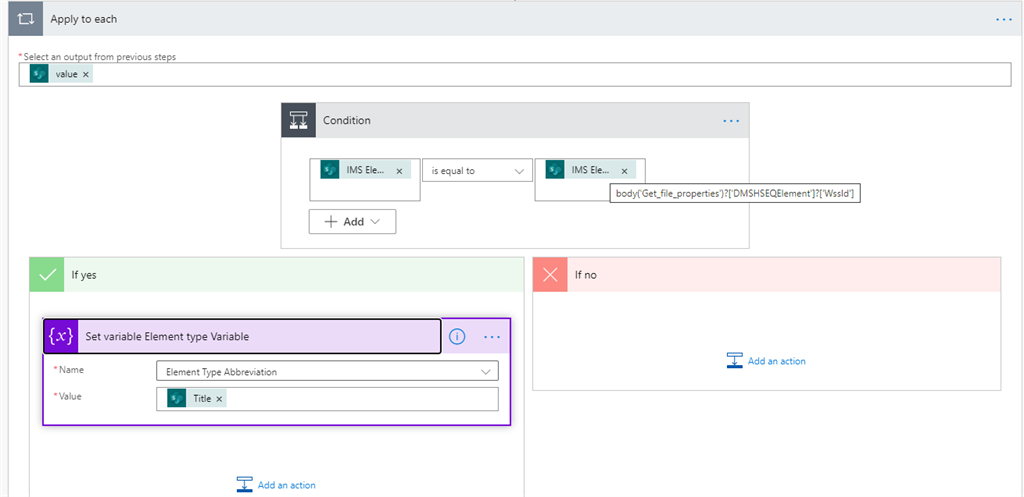Click the If yes checkmark icon
Viewport: 1024px width, 497px height.
tap(47, 275)
